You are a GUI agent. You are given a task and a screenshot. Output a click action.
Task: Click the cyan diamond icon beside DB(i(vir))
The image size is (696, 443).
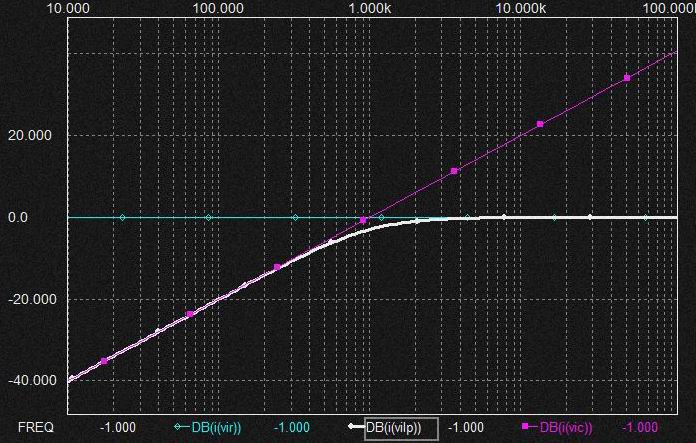(182, 427)
